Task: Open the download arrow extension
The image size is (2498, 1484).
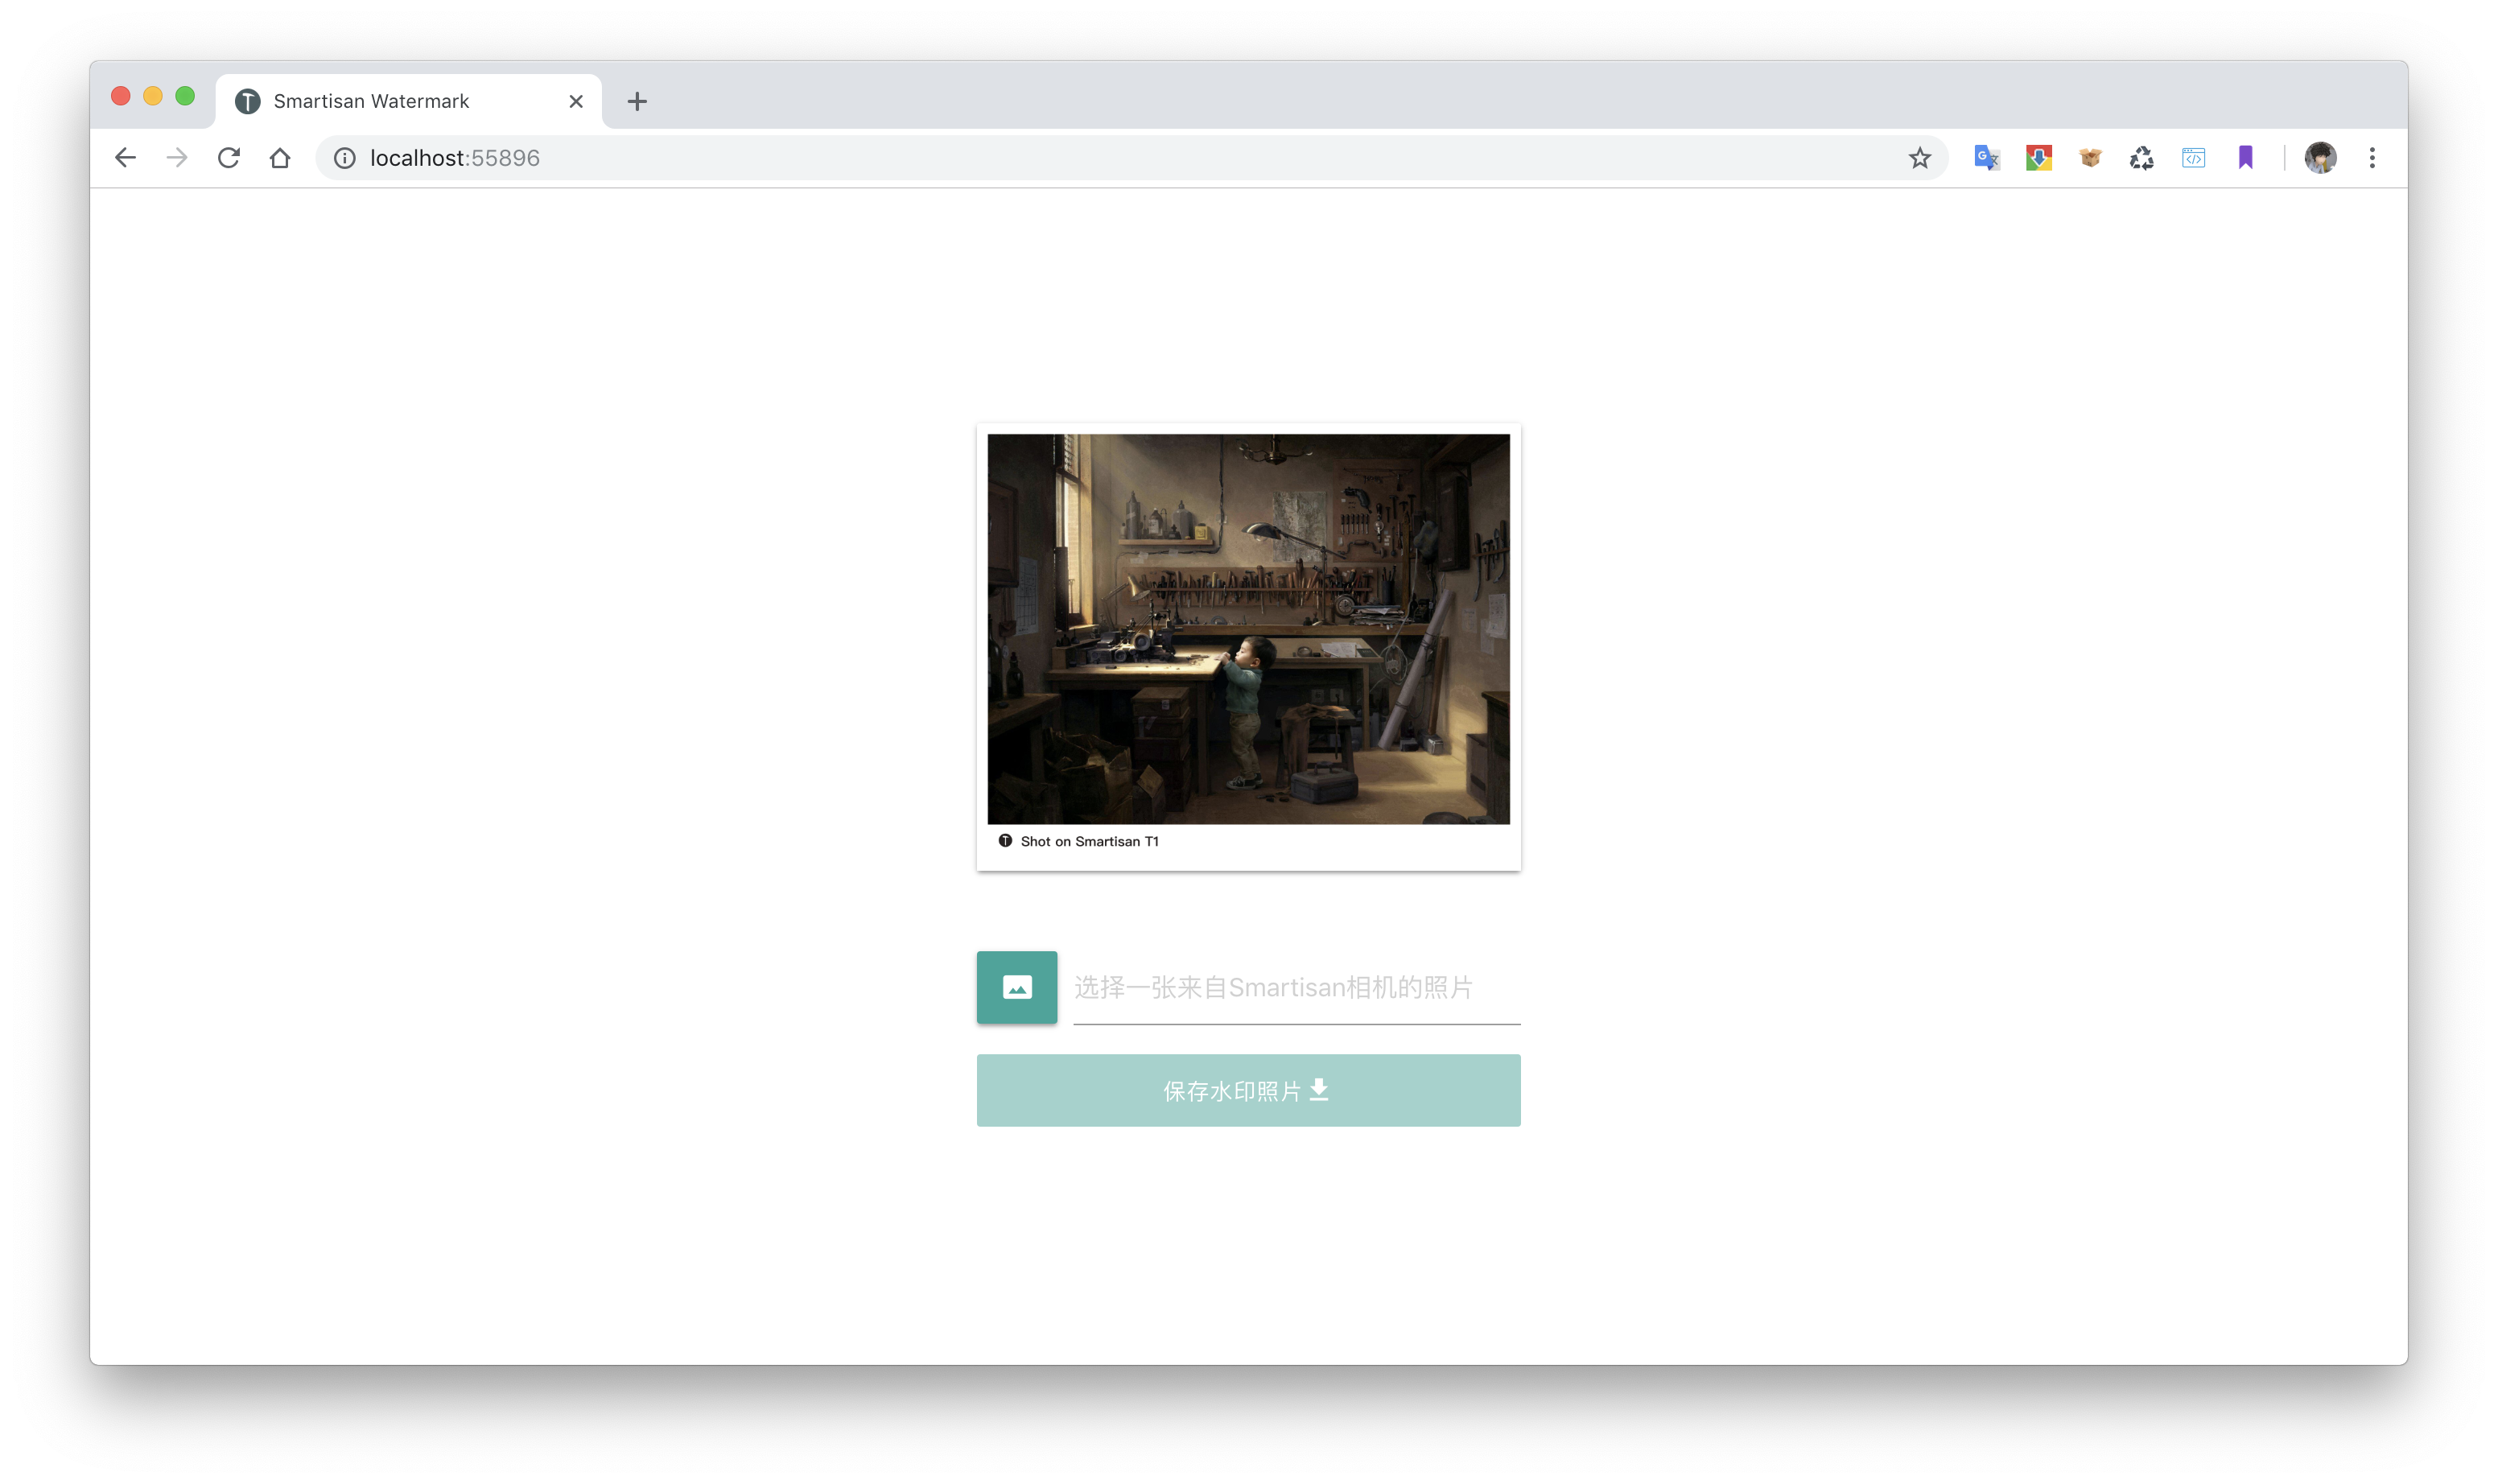Action: pos(2038,158)
